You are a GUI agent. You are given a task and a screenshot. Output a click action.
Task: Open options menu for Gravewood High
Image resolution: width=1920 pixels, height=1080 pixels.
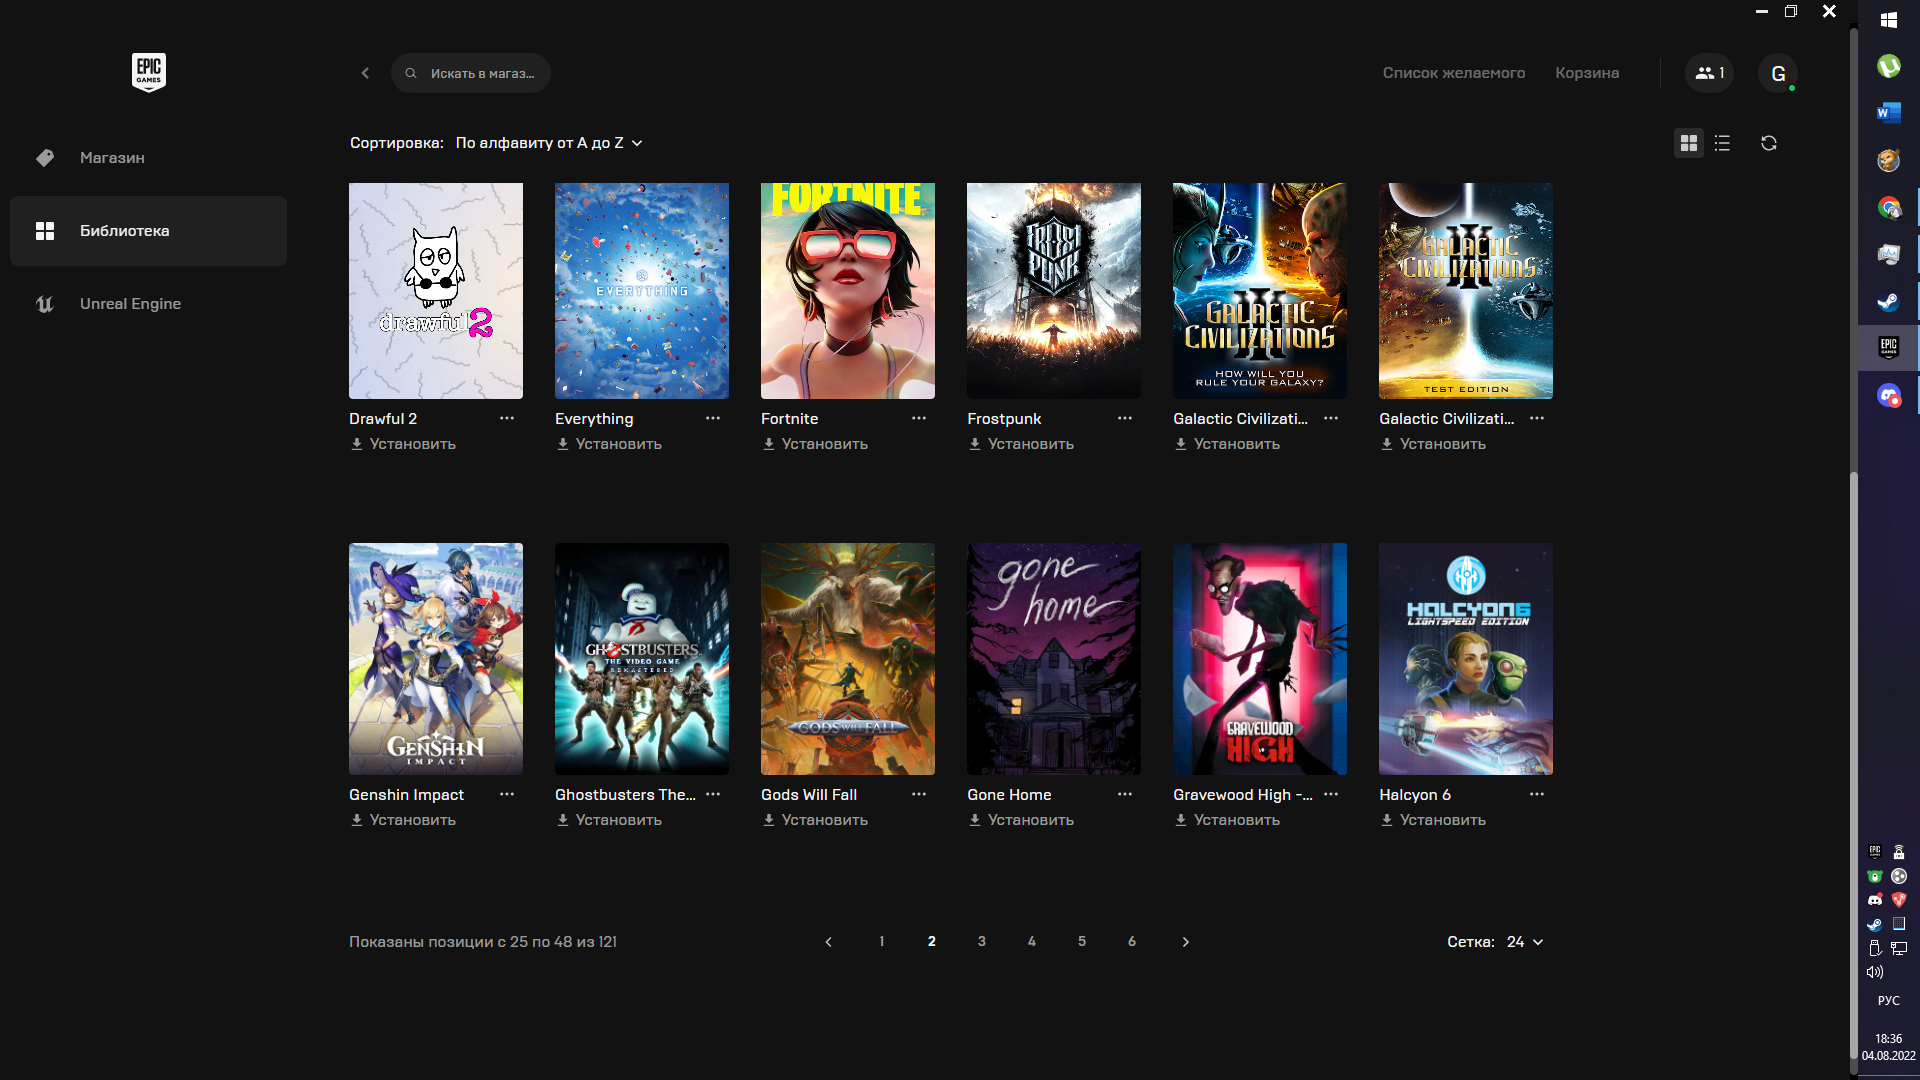click(x=1331, y=794)
